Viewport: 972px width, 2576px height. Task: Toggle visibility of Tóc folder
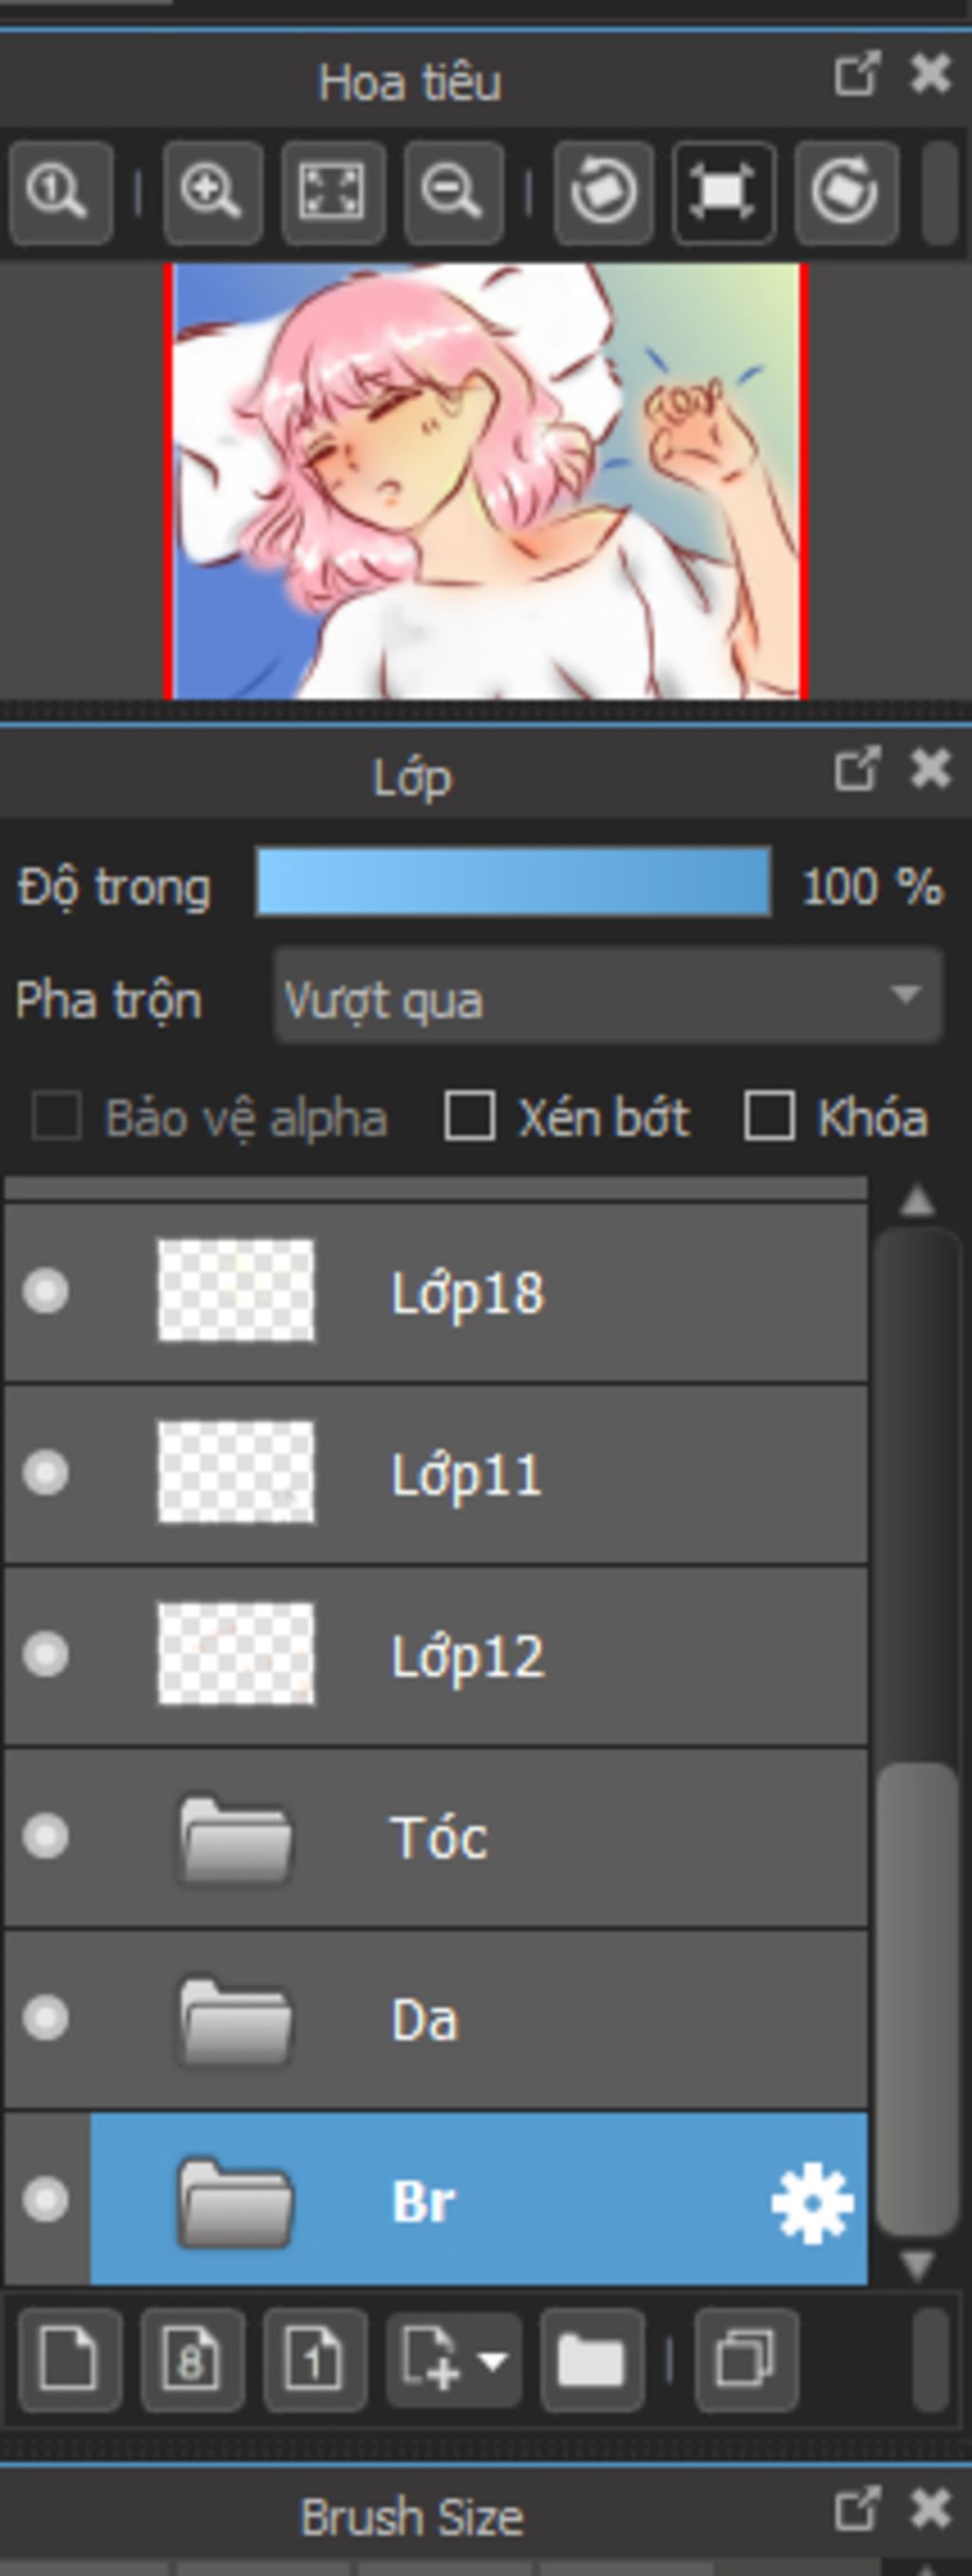click(x=46, y=1836)
